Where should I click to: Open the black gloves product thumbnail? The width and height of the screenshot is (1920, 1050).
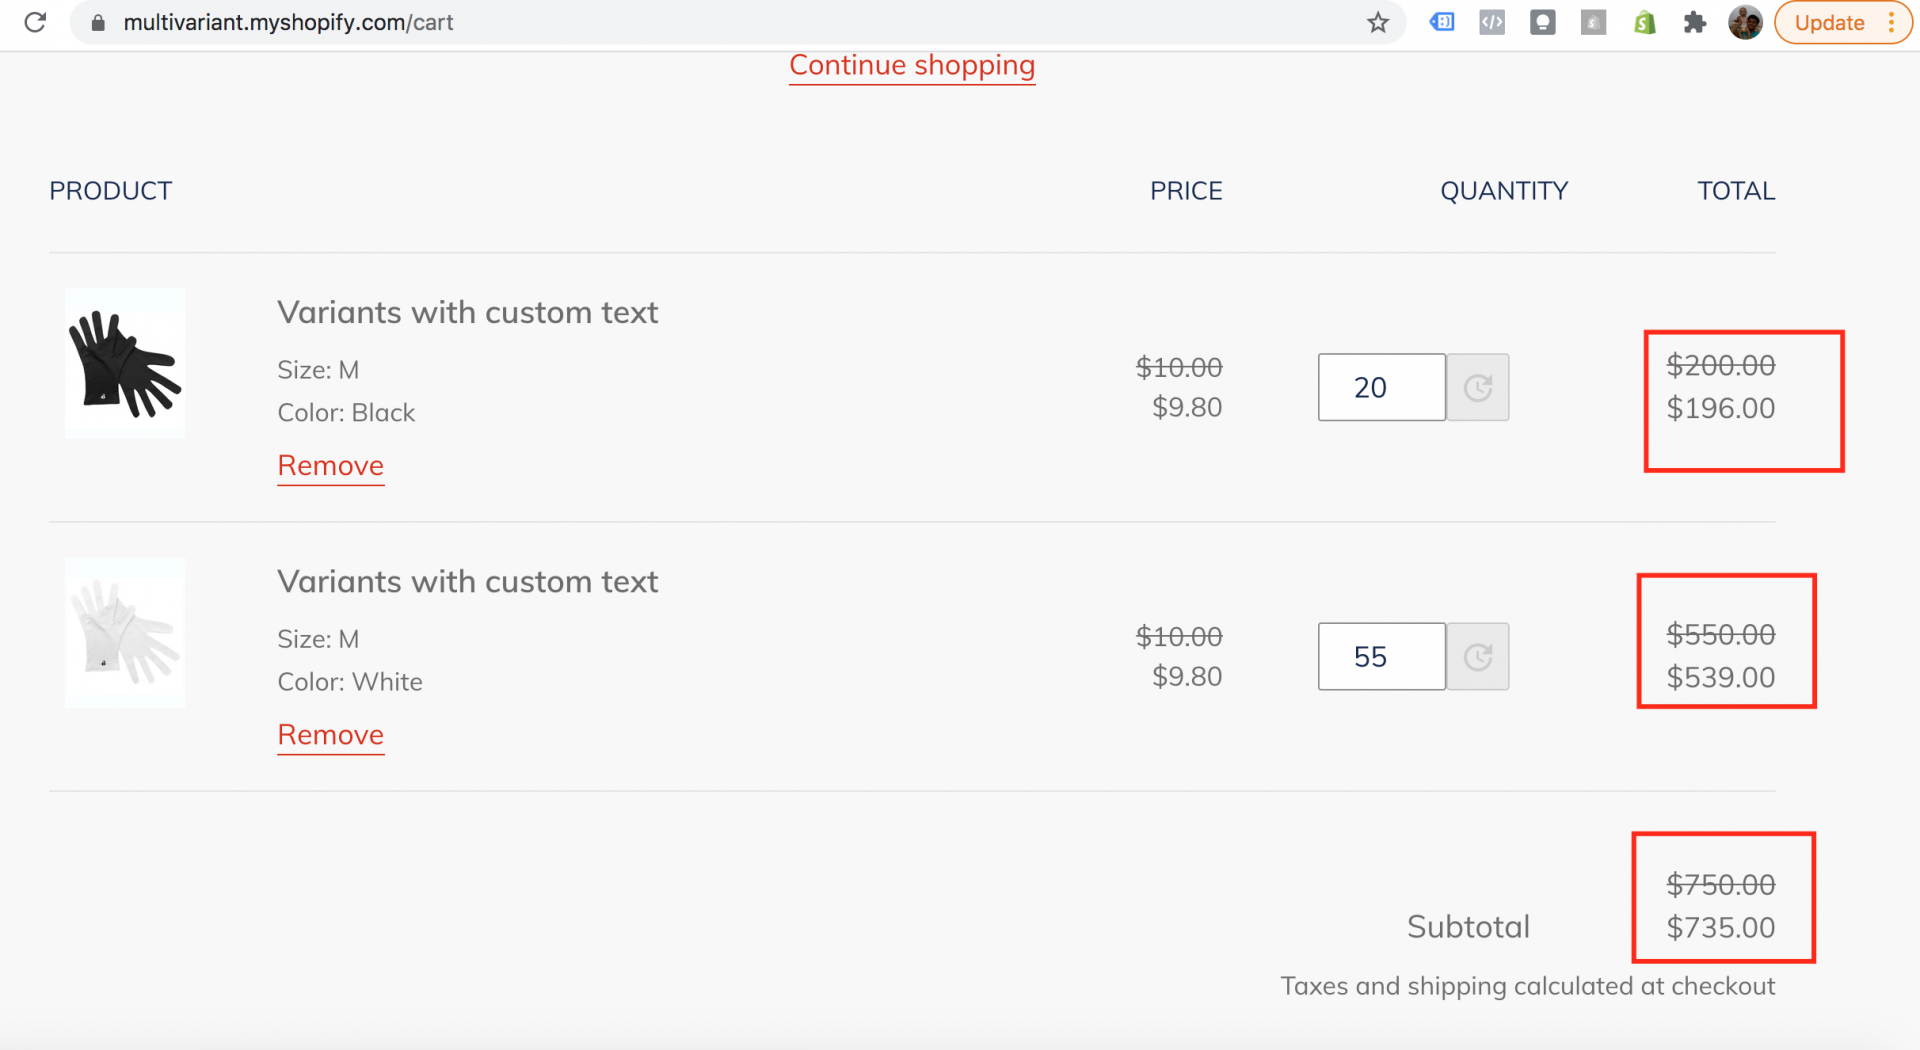point(125,364)
